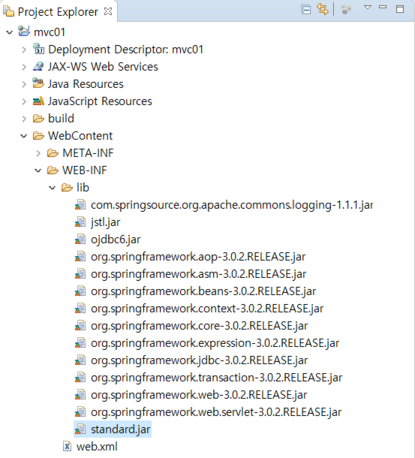Select the WebContent folder label

point(80,136)
